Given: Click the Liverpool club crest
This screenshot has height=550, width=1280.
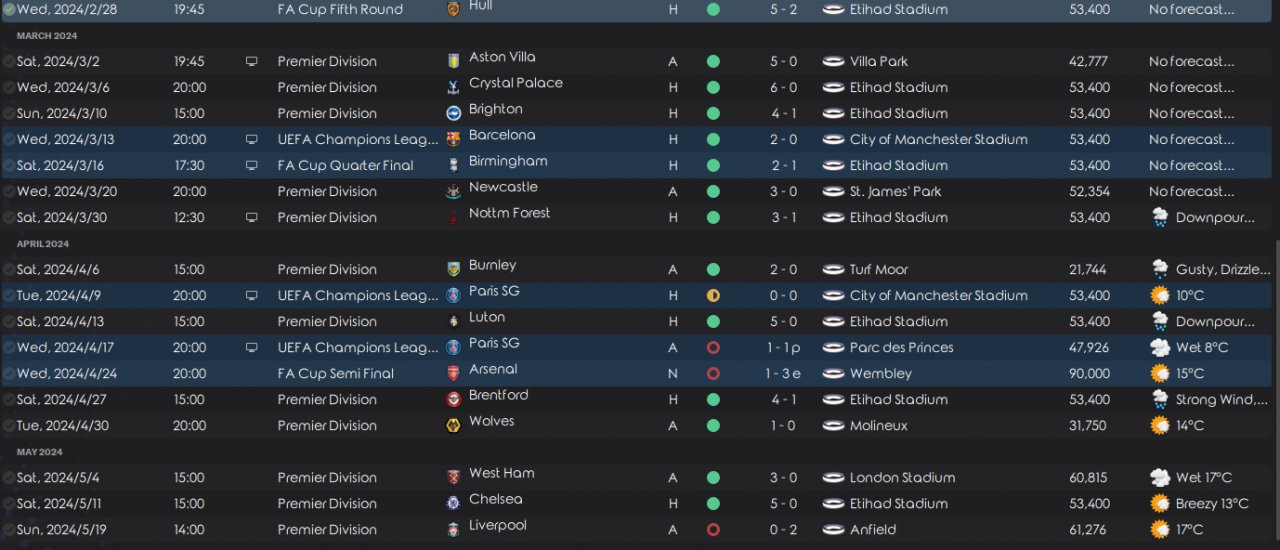Looking at the screenshot, I should point(453,529).
